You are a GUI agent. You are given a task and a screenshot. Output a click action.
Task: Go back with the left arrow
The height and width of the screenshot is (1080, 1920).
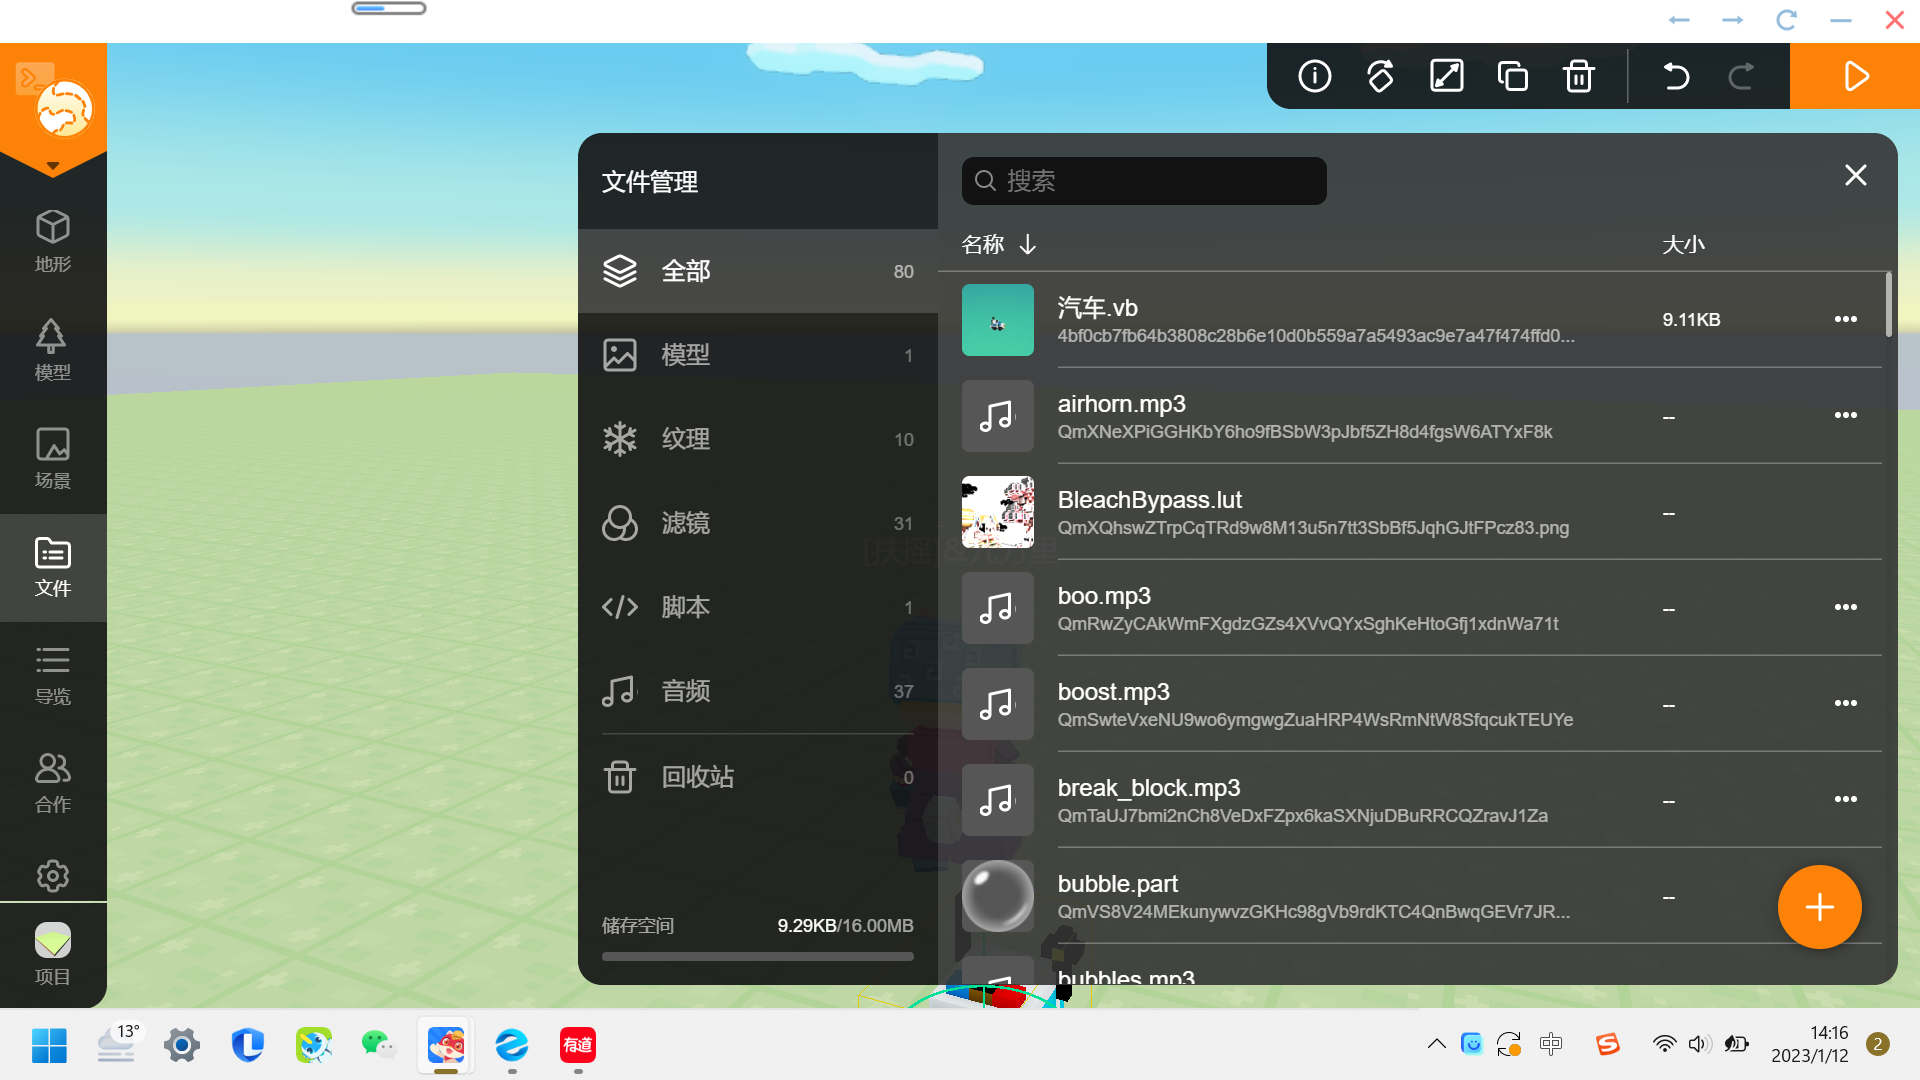(1679, 20)
